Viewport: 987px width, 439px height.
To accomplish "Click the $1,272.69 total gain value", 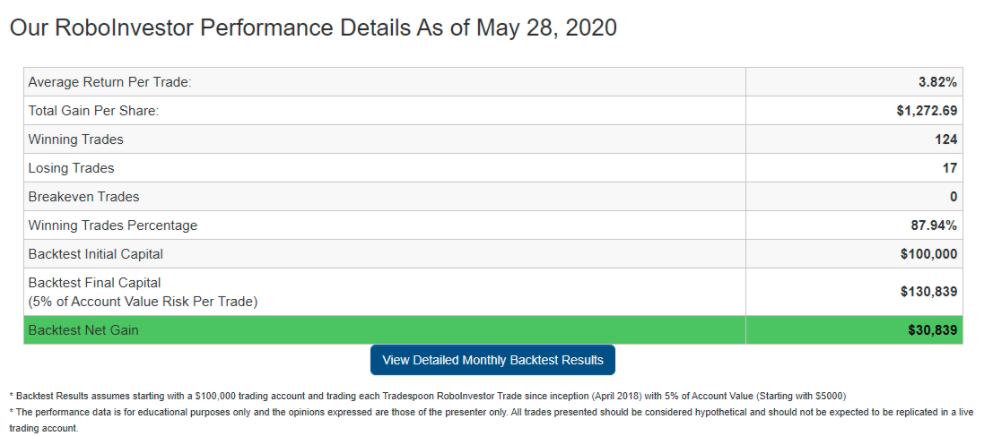I will point(927,111).
